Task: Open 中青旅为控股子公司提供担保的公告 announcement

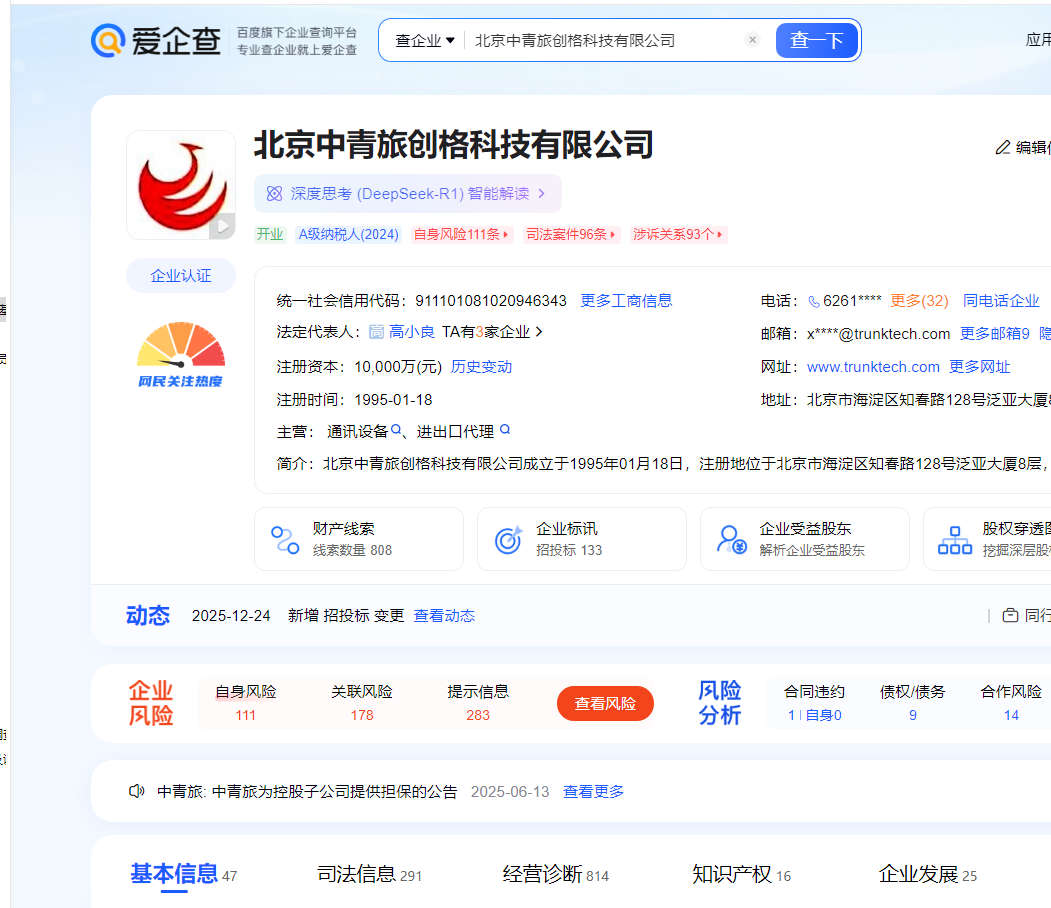Action: pos(308,792)
